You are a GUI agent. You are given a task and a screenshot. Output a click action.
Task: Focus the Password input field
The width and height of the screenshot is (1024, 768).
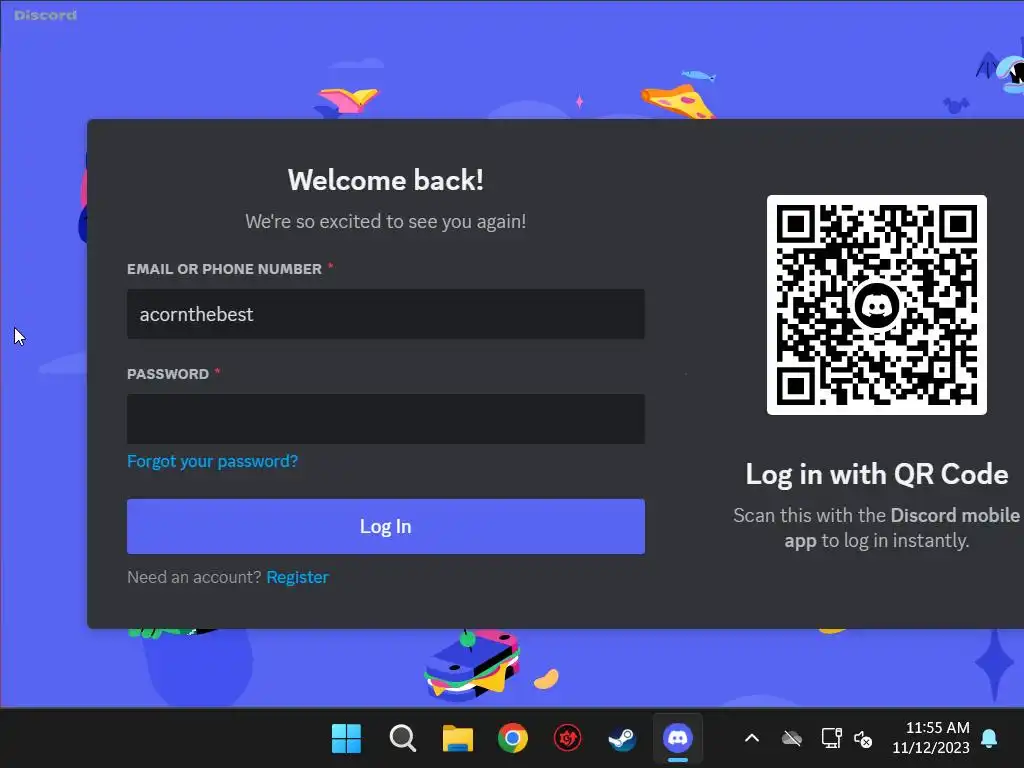pyautogui.click(x=385, y=419)
